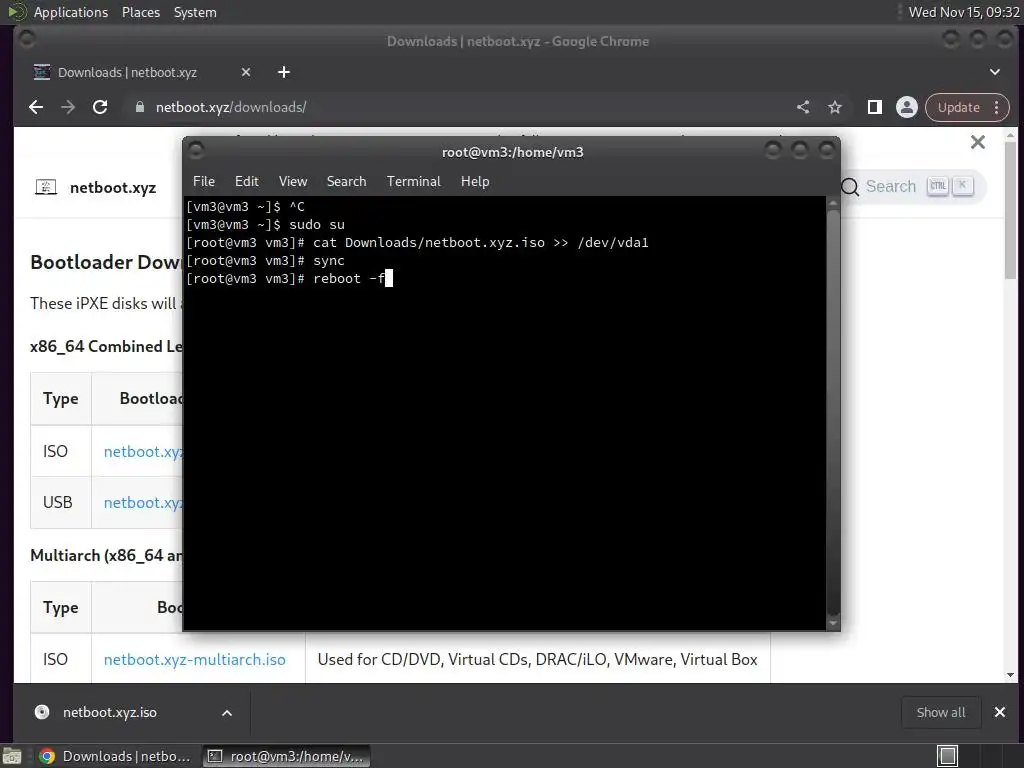Click Show all downloads button
The height and width of the screenshot is (768, 1024).
coord(940,712)
